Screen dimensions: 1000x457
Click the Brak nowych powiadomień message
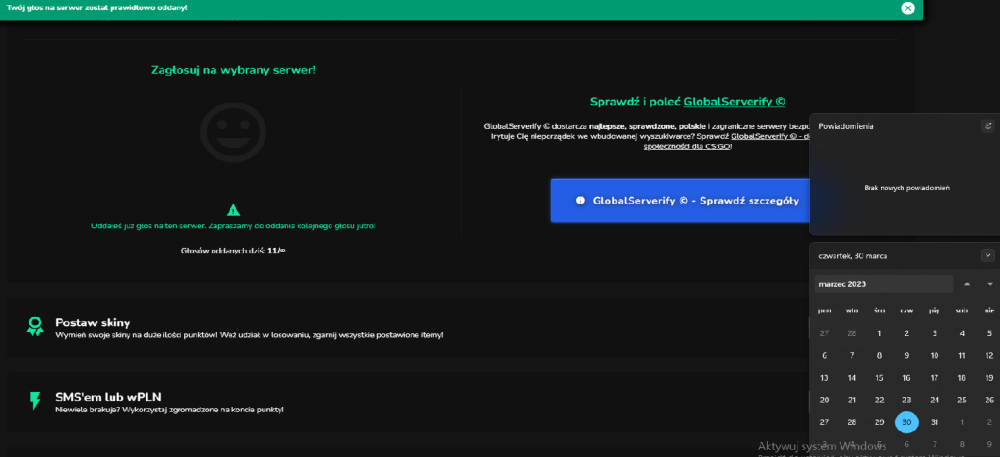[907, 188]
